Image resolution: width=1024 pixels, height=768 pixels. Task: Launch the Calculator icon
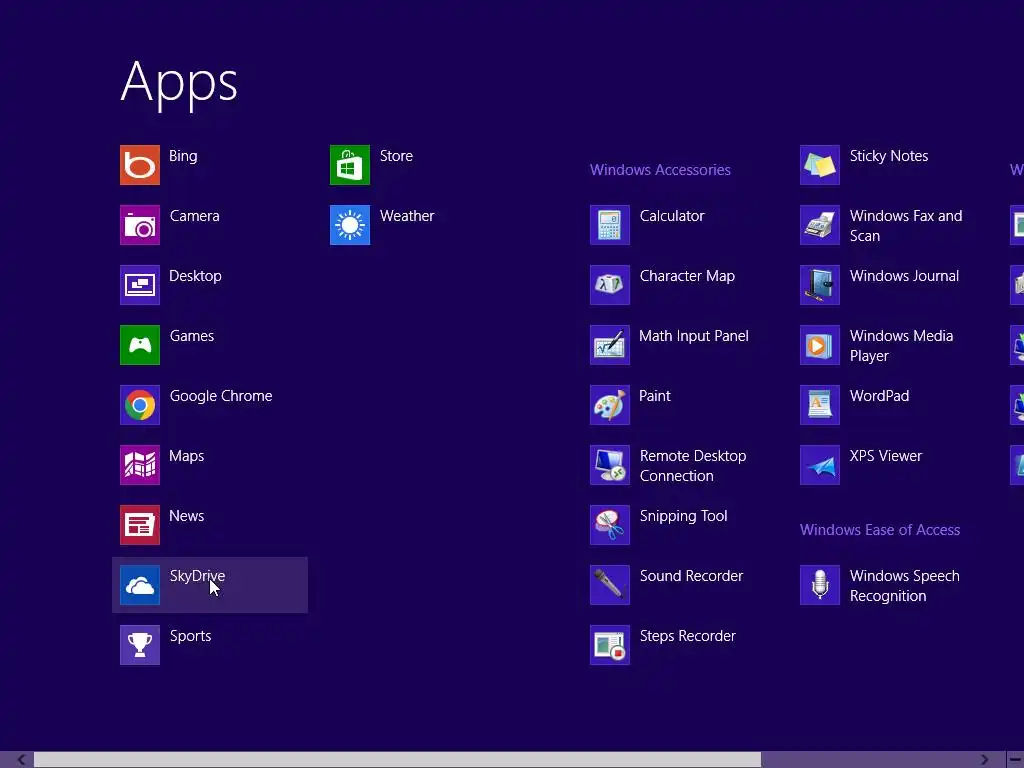(x=610, y=225)
